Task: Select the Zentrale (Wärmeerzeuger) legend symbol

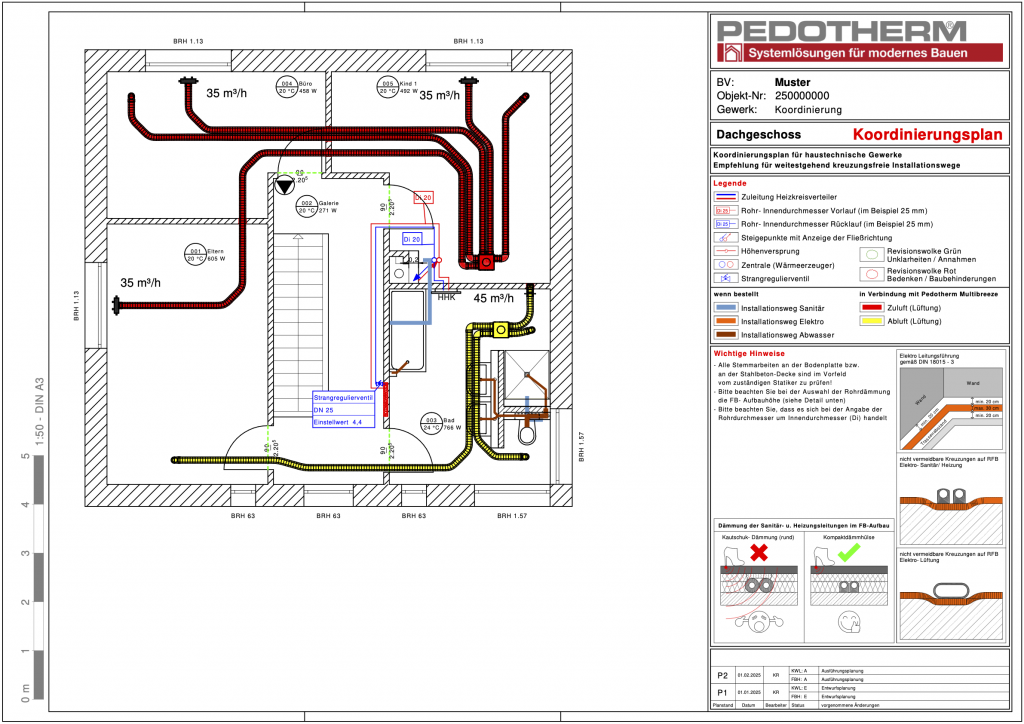Action: pyautogui.click(x=726, y=264)
